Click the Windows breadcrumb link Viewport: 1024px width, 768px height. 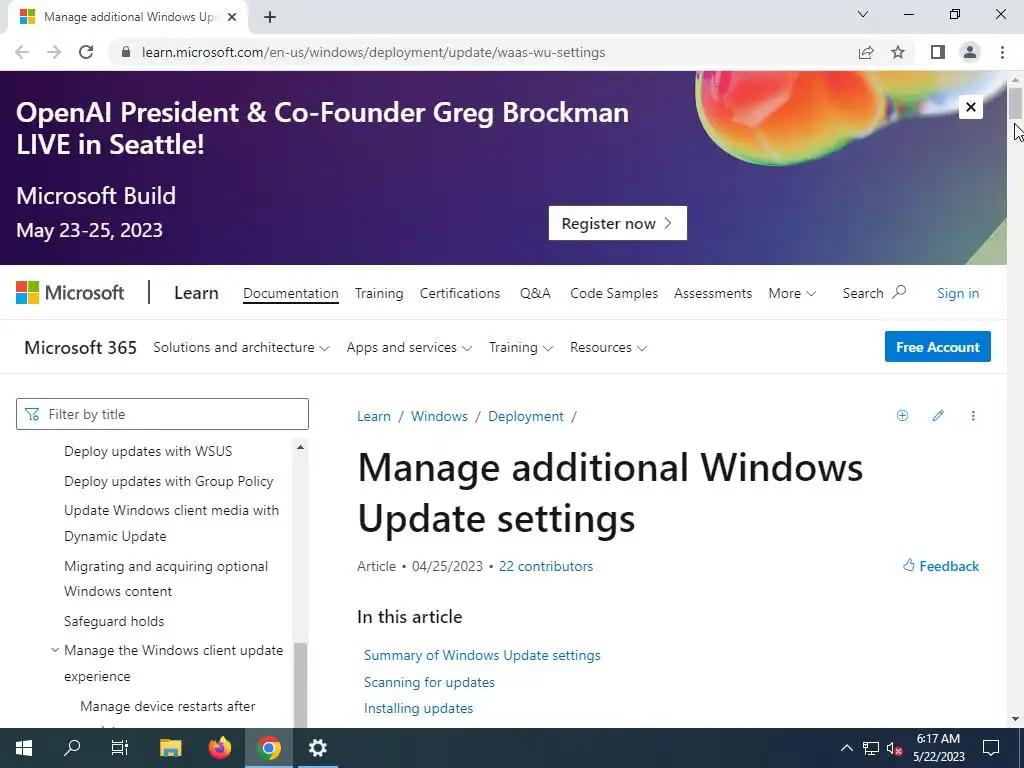pos(439,417)
